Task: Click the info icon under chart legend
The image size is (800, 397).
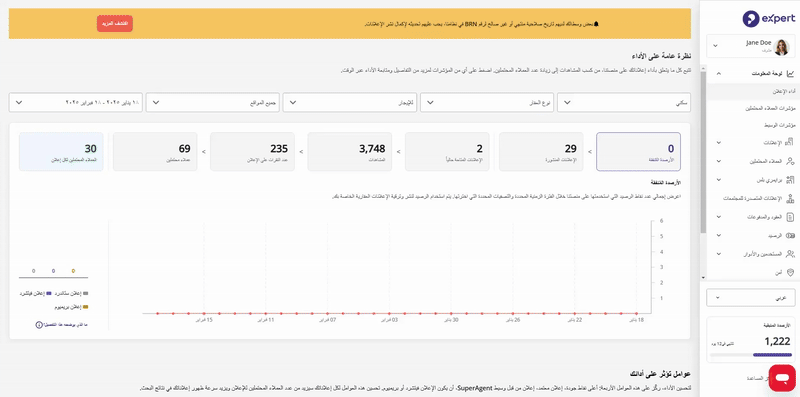Action: [x=39, y=325]
